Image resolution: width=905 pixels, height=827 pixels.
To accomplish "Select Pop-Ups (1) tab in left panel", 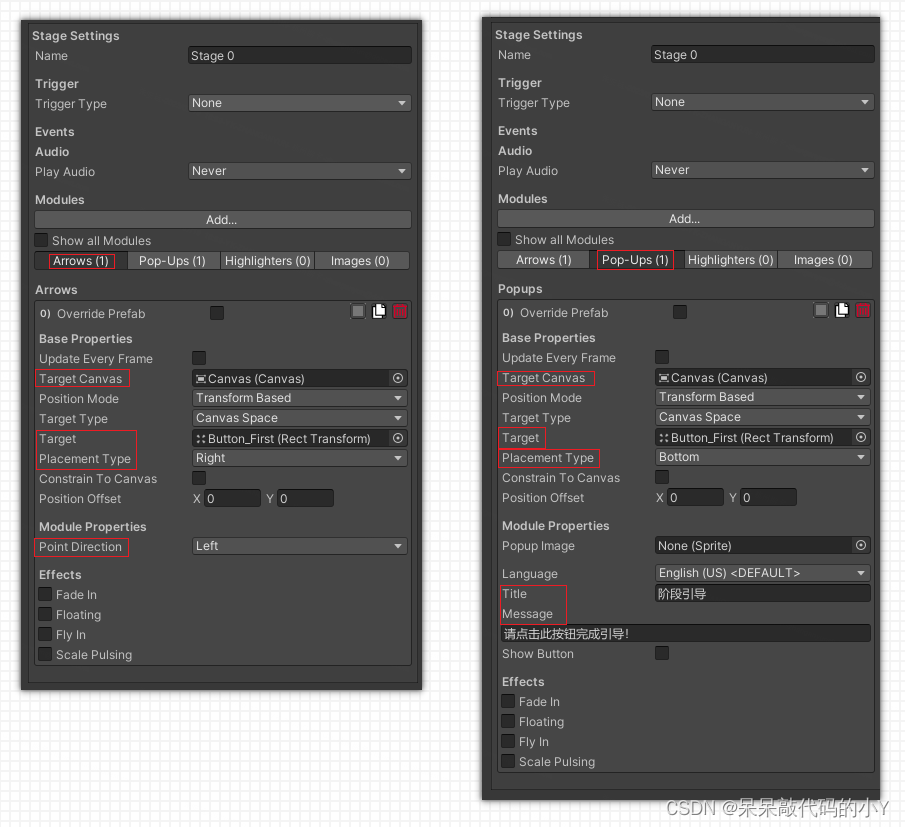I will 173,261.
